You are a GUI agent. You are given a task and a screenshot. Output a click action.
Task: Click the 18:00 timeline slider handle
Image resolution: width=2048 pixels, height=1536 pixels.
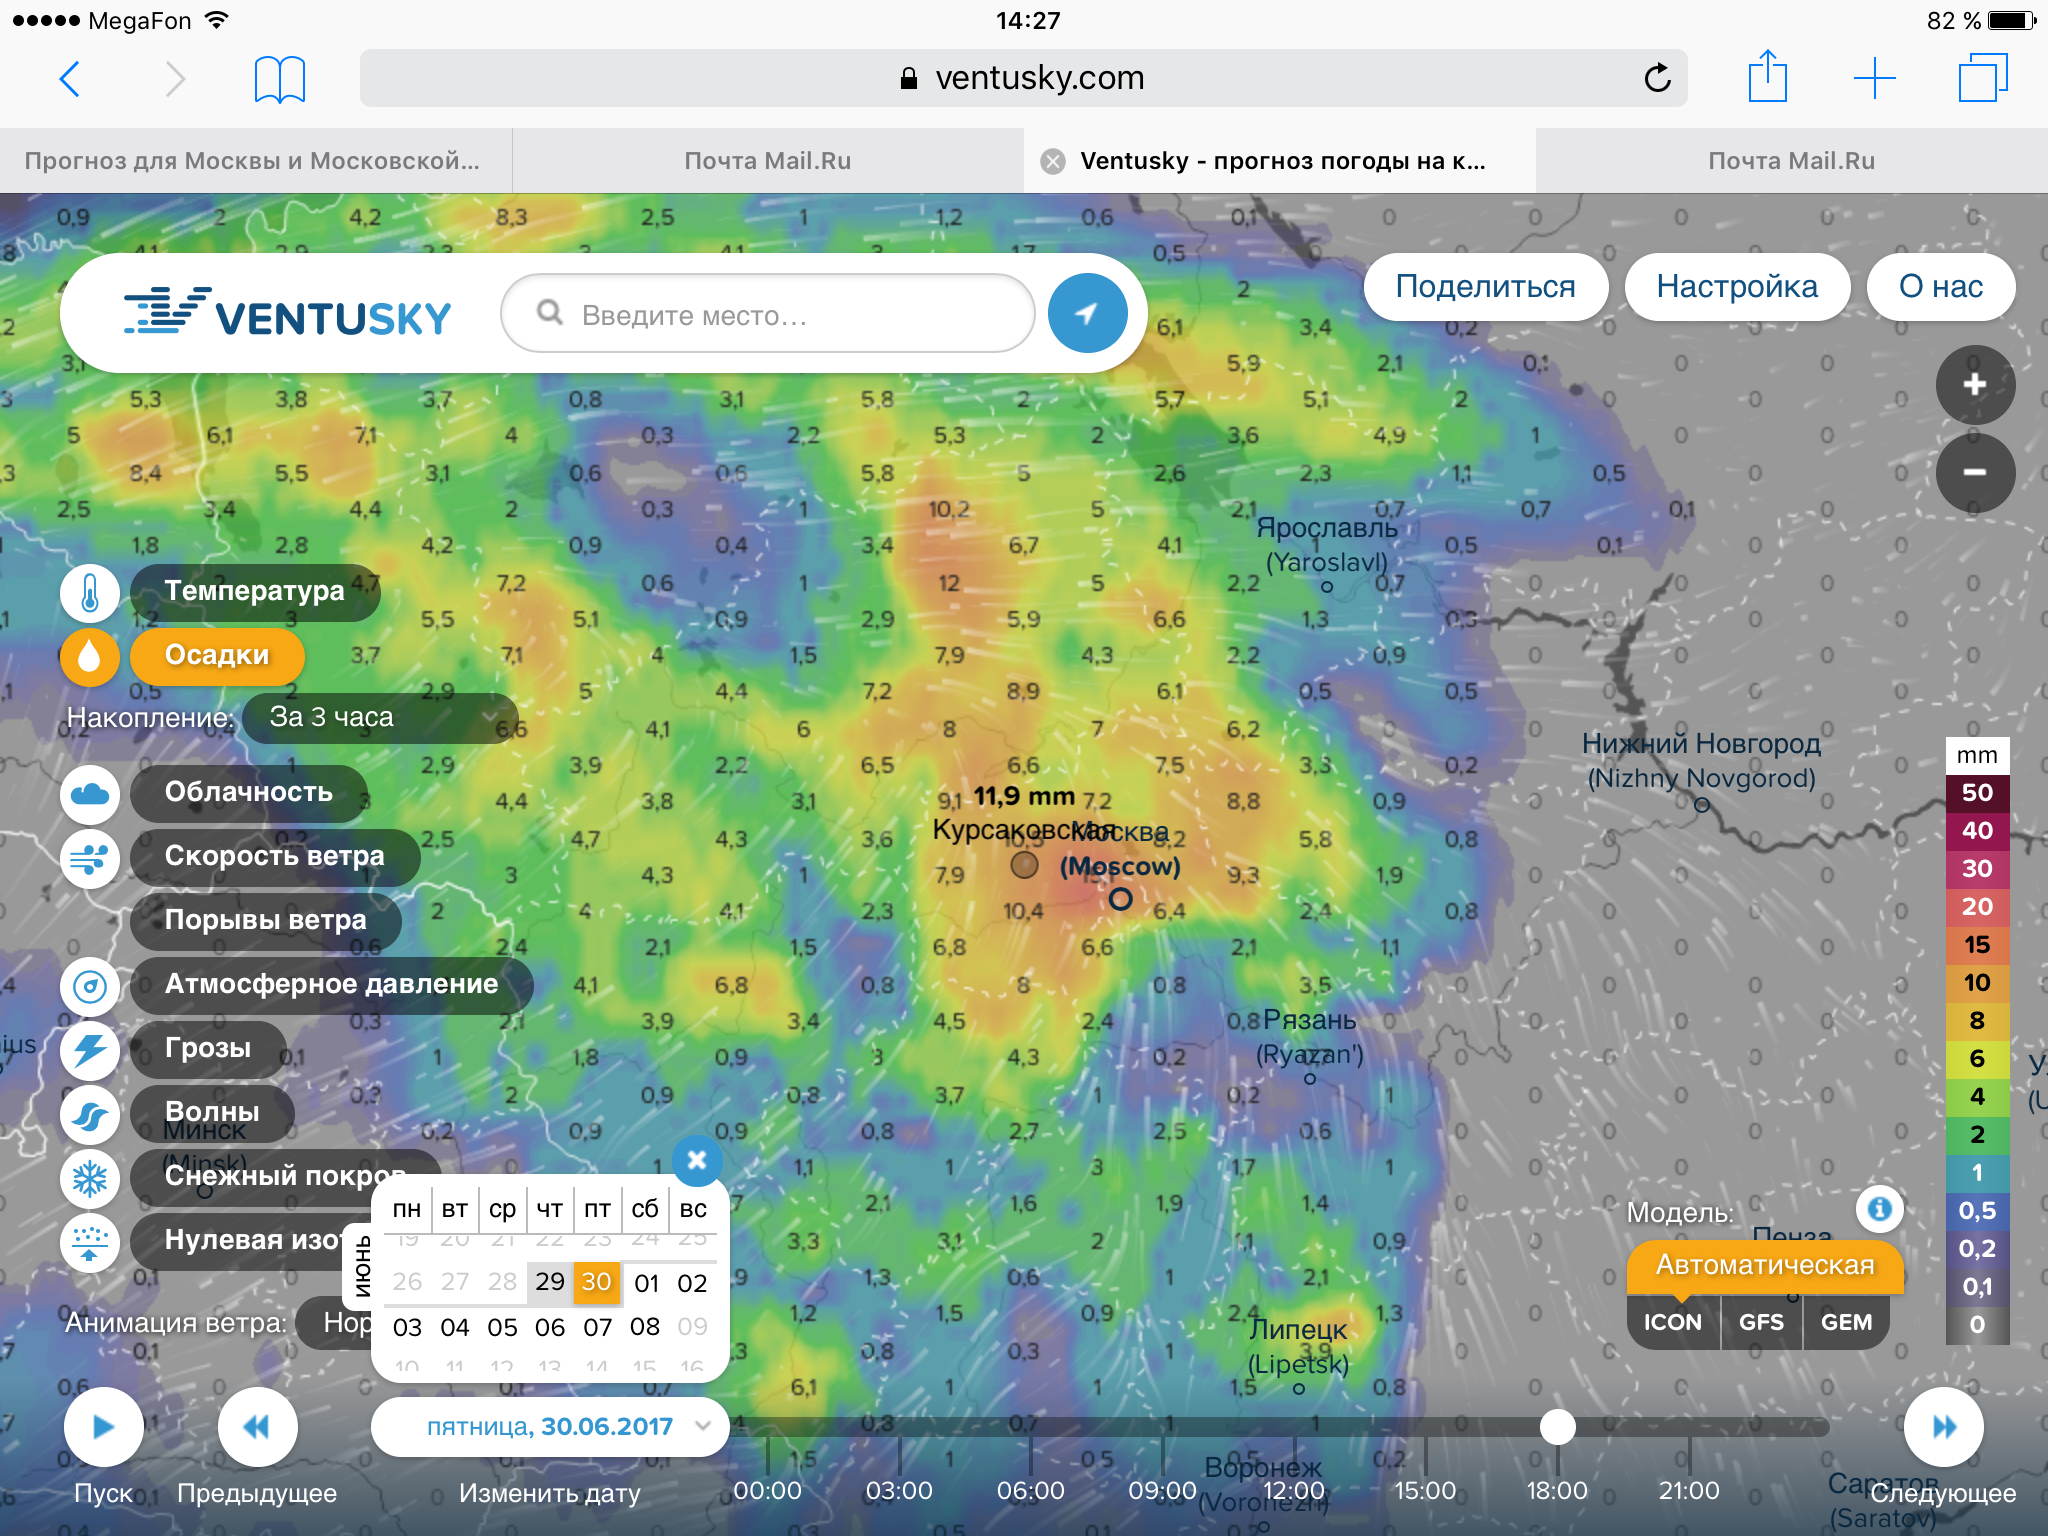tap(1557, 1427)
